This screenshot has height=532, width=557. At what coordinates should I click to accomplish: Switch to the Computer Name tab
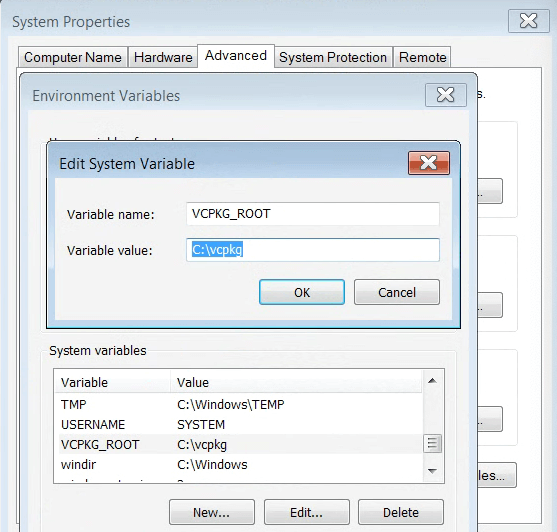pos(73,57)
